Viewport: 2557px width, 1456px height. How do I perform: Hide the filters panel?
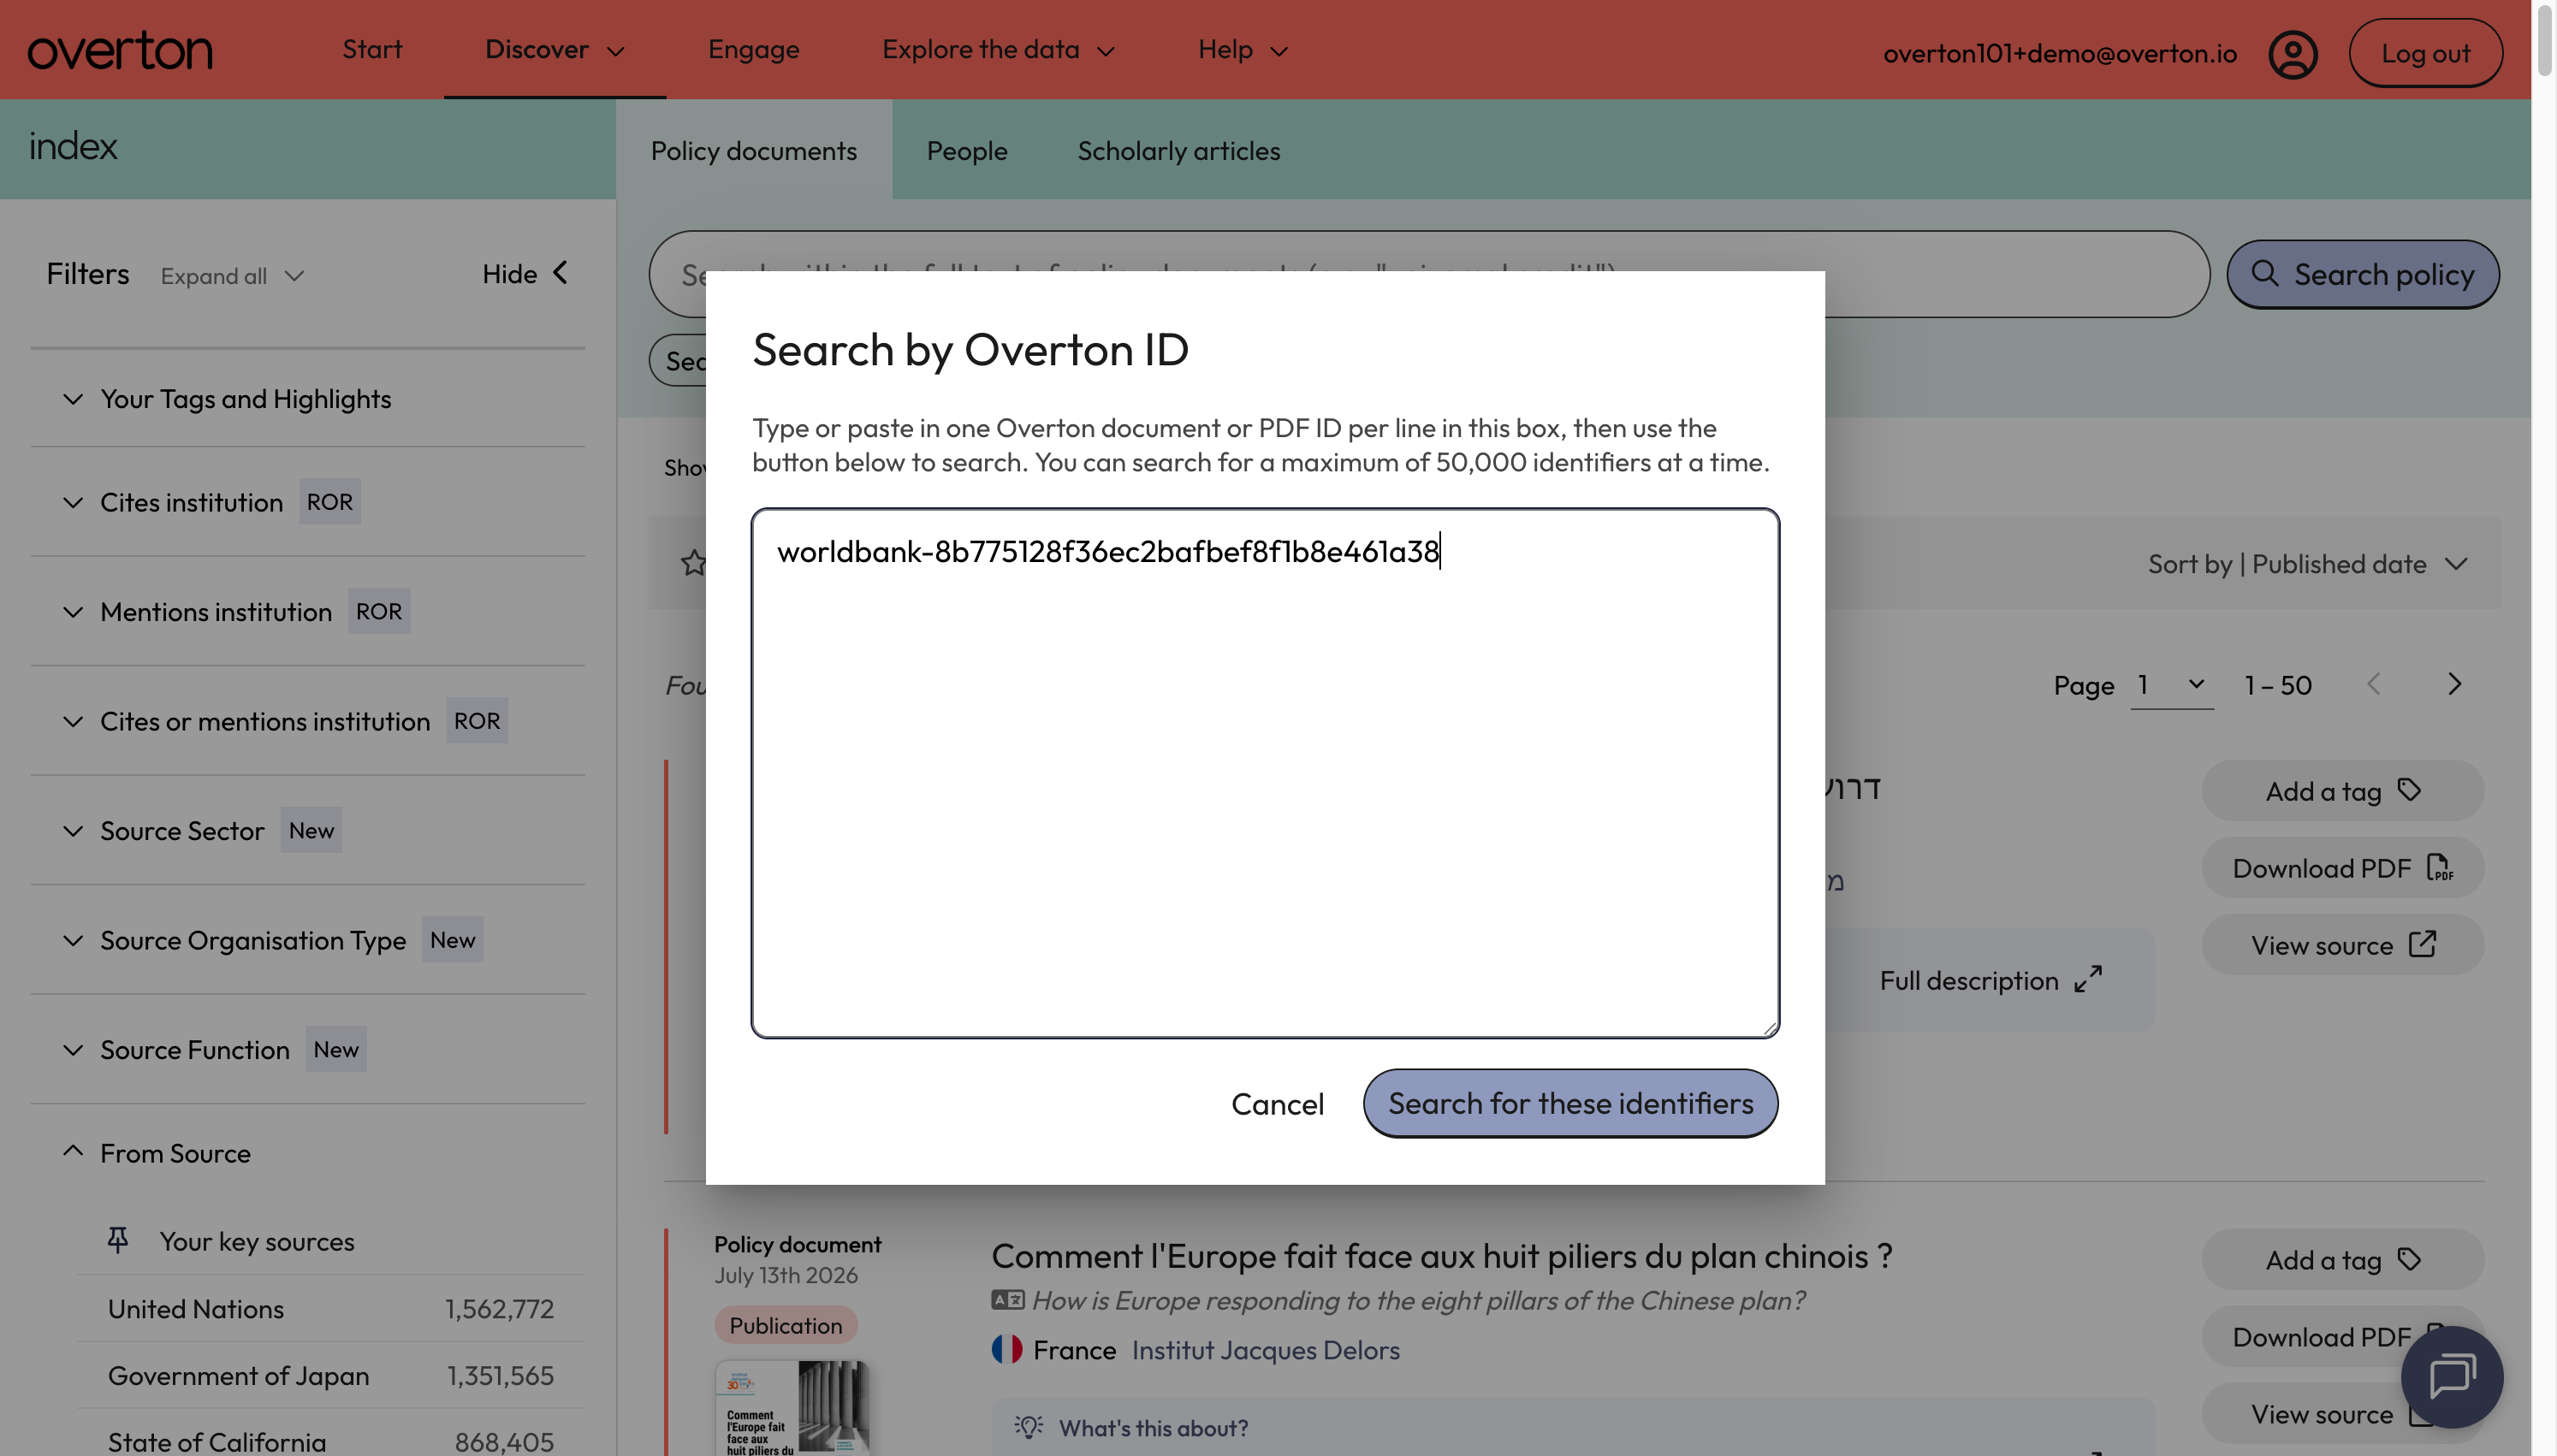(x=525, y=273)
